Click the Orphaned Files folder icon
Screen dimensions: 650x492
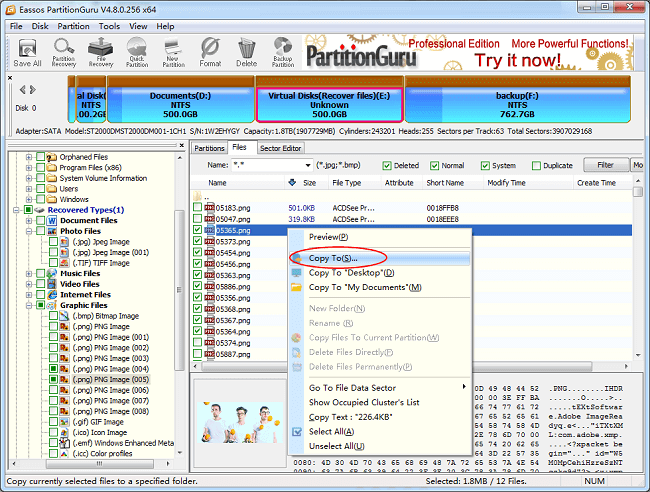pos(52,157)
